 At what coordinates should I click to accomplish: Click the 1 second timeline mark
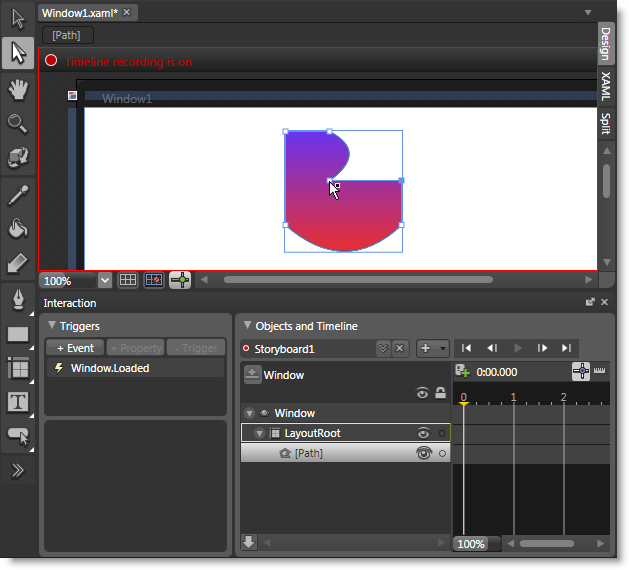click(513, 398)
